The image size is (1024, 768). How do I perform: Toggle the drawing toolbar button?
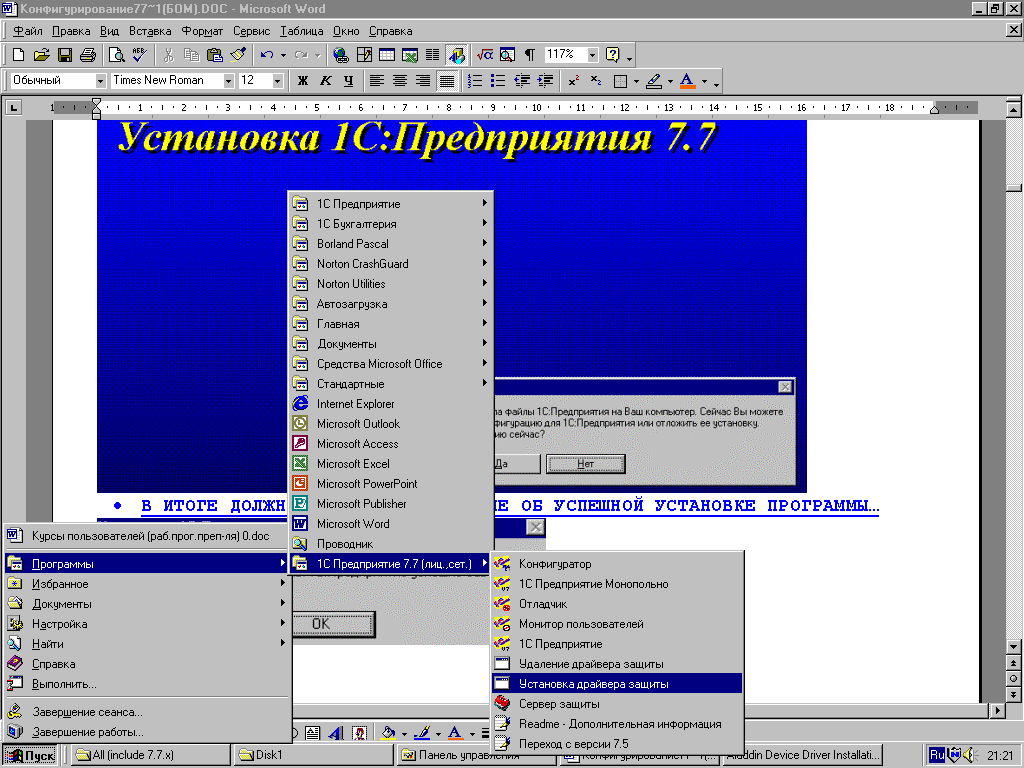(x=456, y=55)
